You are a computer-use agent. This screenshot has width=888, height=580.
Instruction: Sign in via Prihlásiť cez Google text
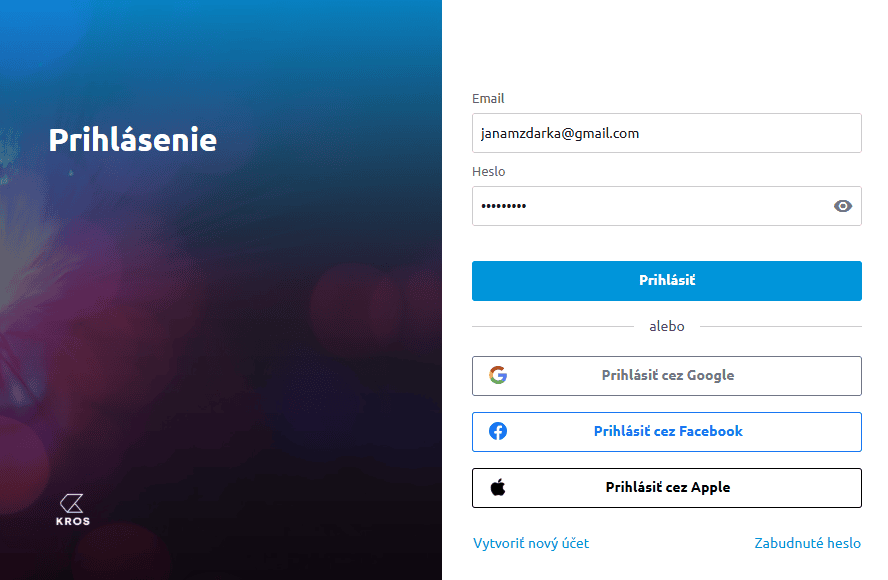[668, 376]
